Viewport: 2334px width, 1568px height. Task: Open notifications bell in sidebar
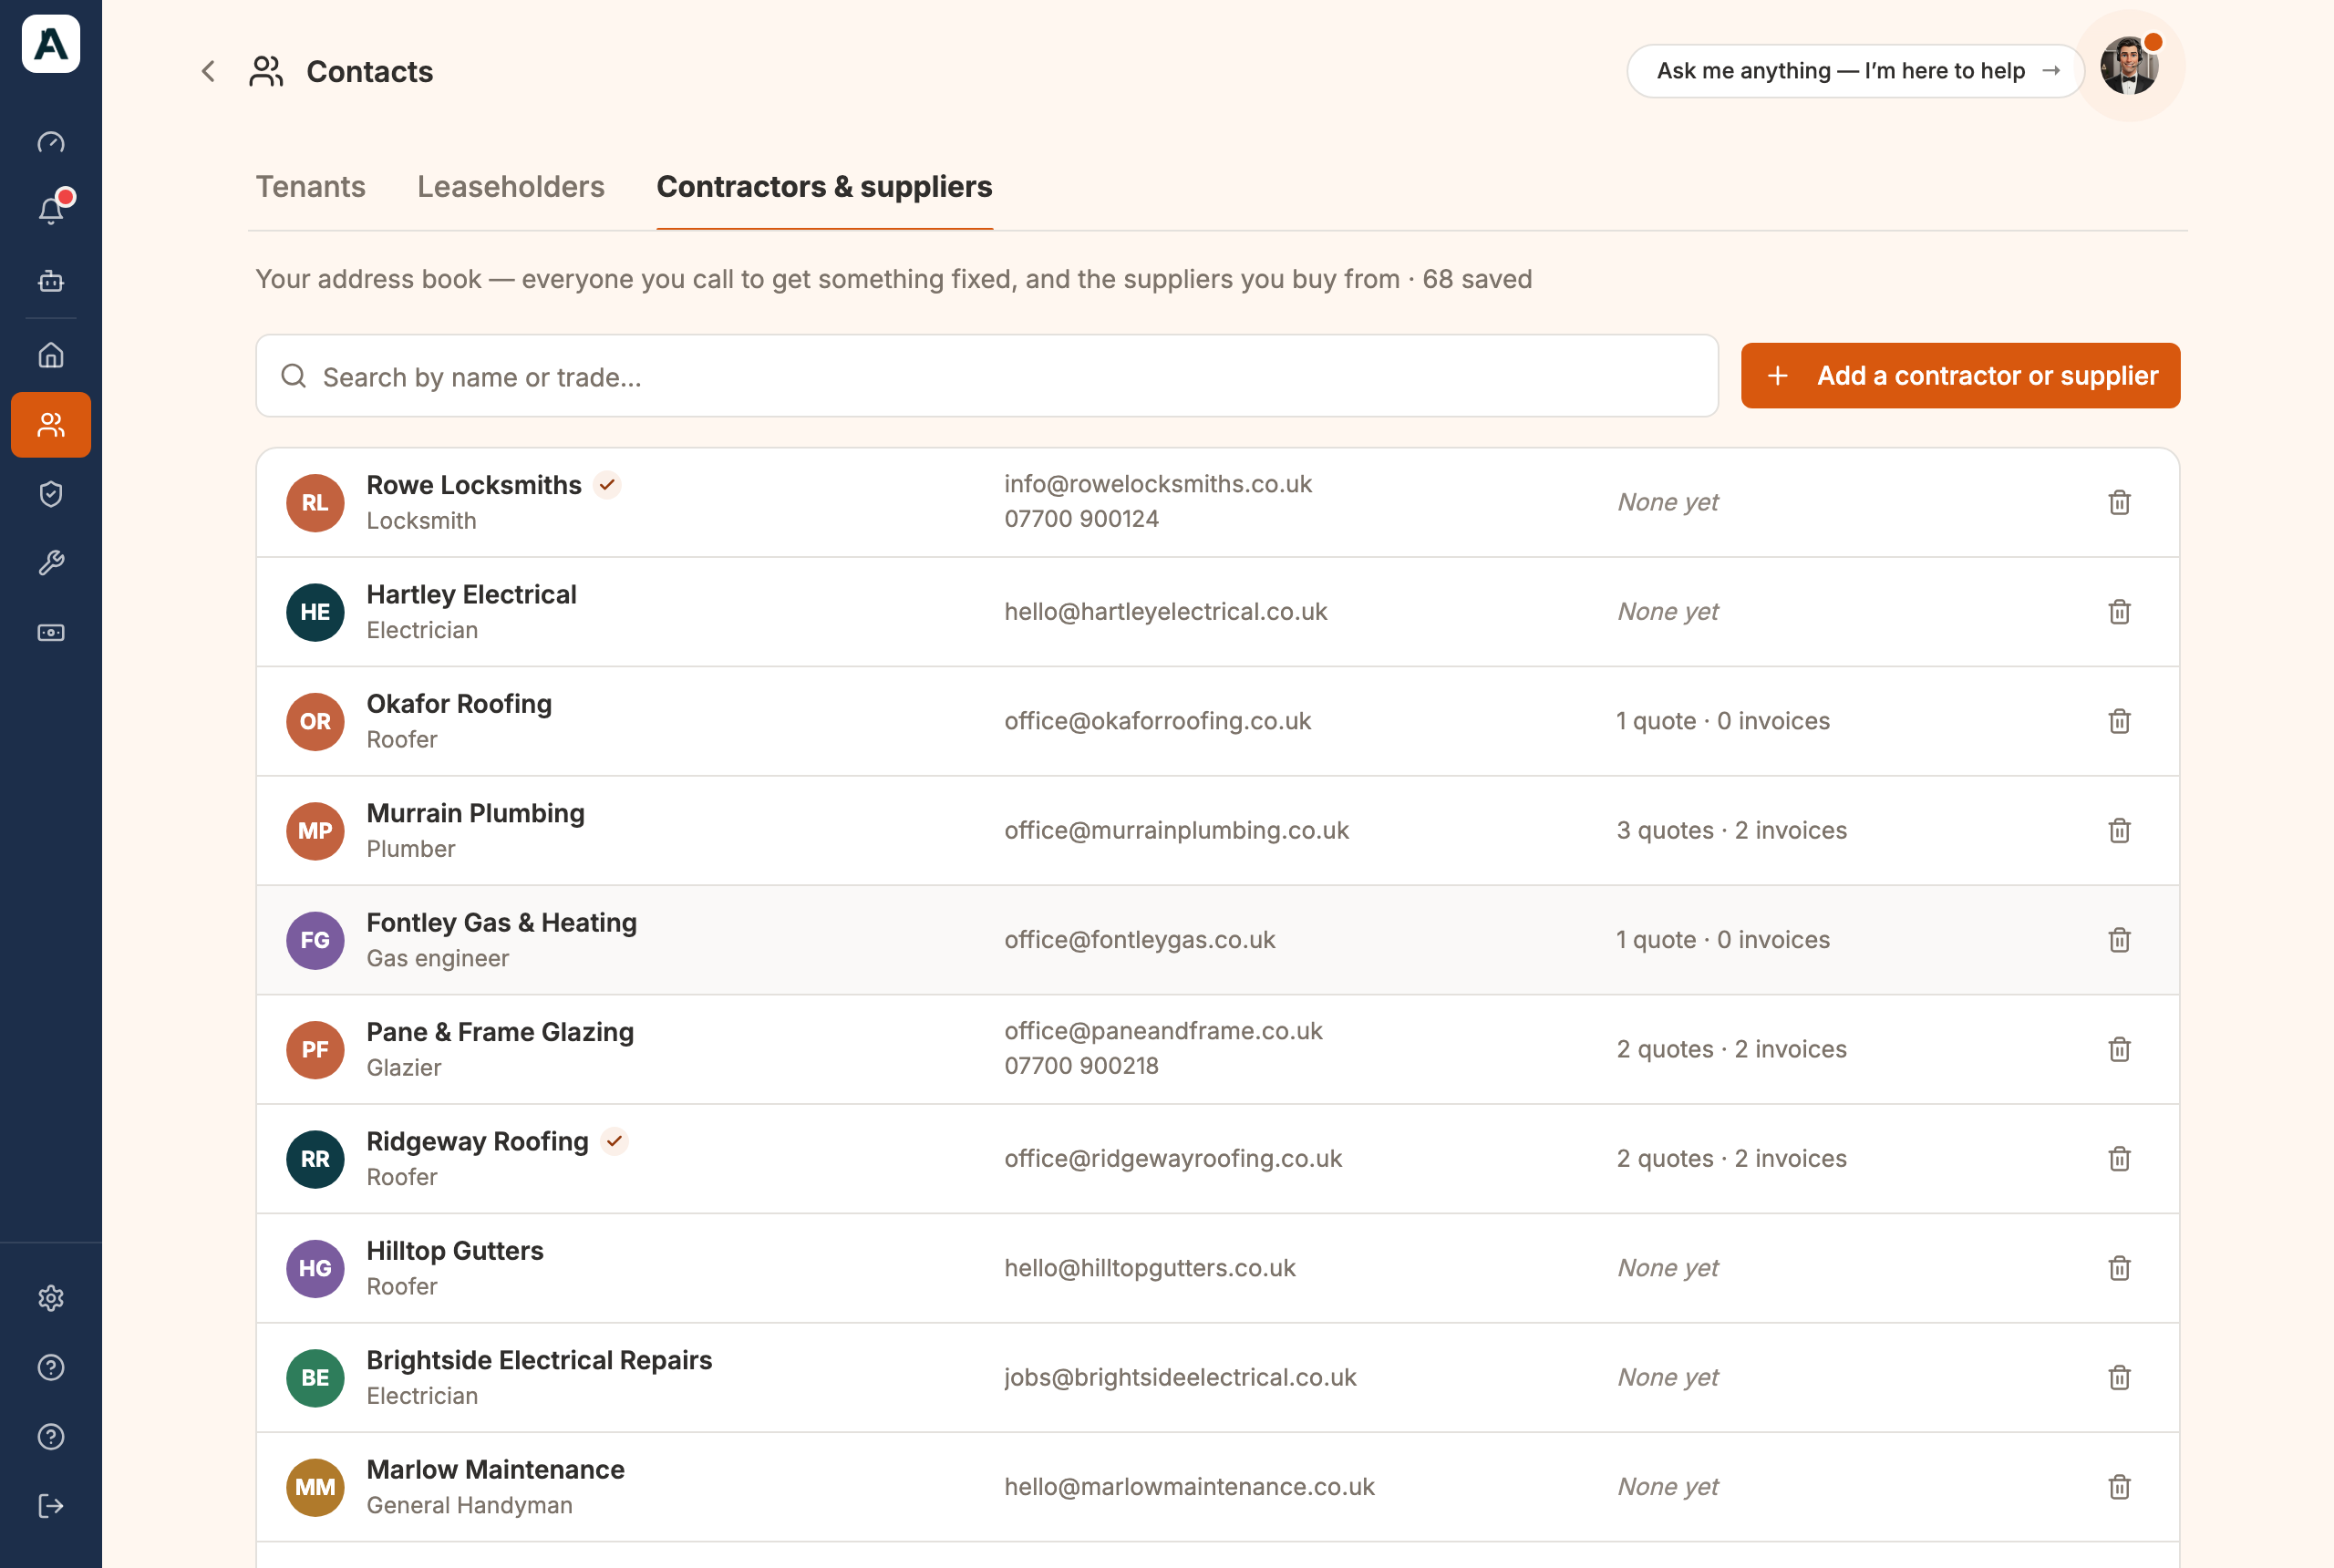51,210
